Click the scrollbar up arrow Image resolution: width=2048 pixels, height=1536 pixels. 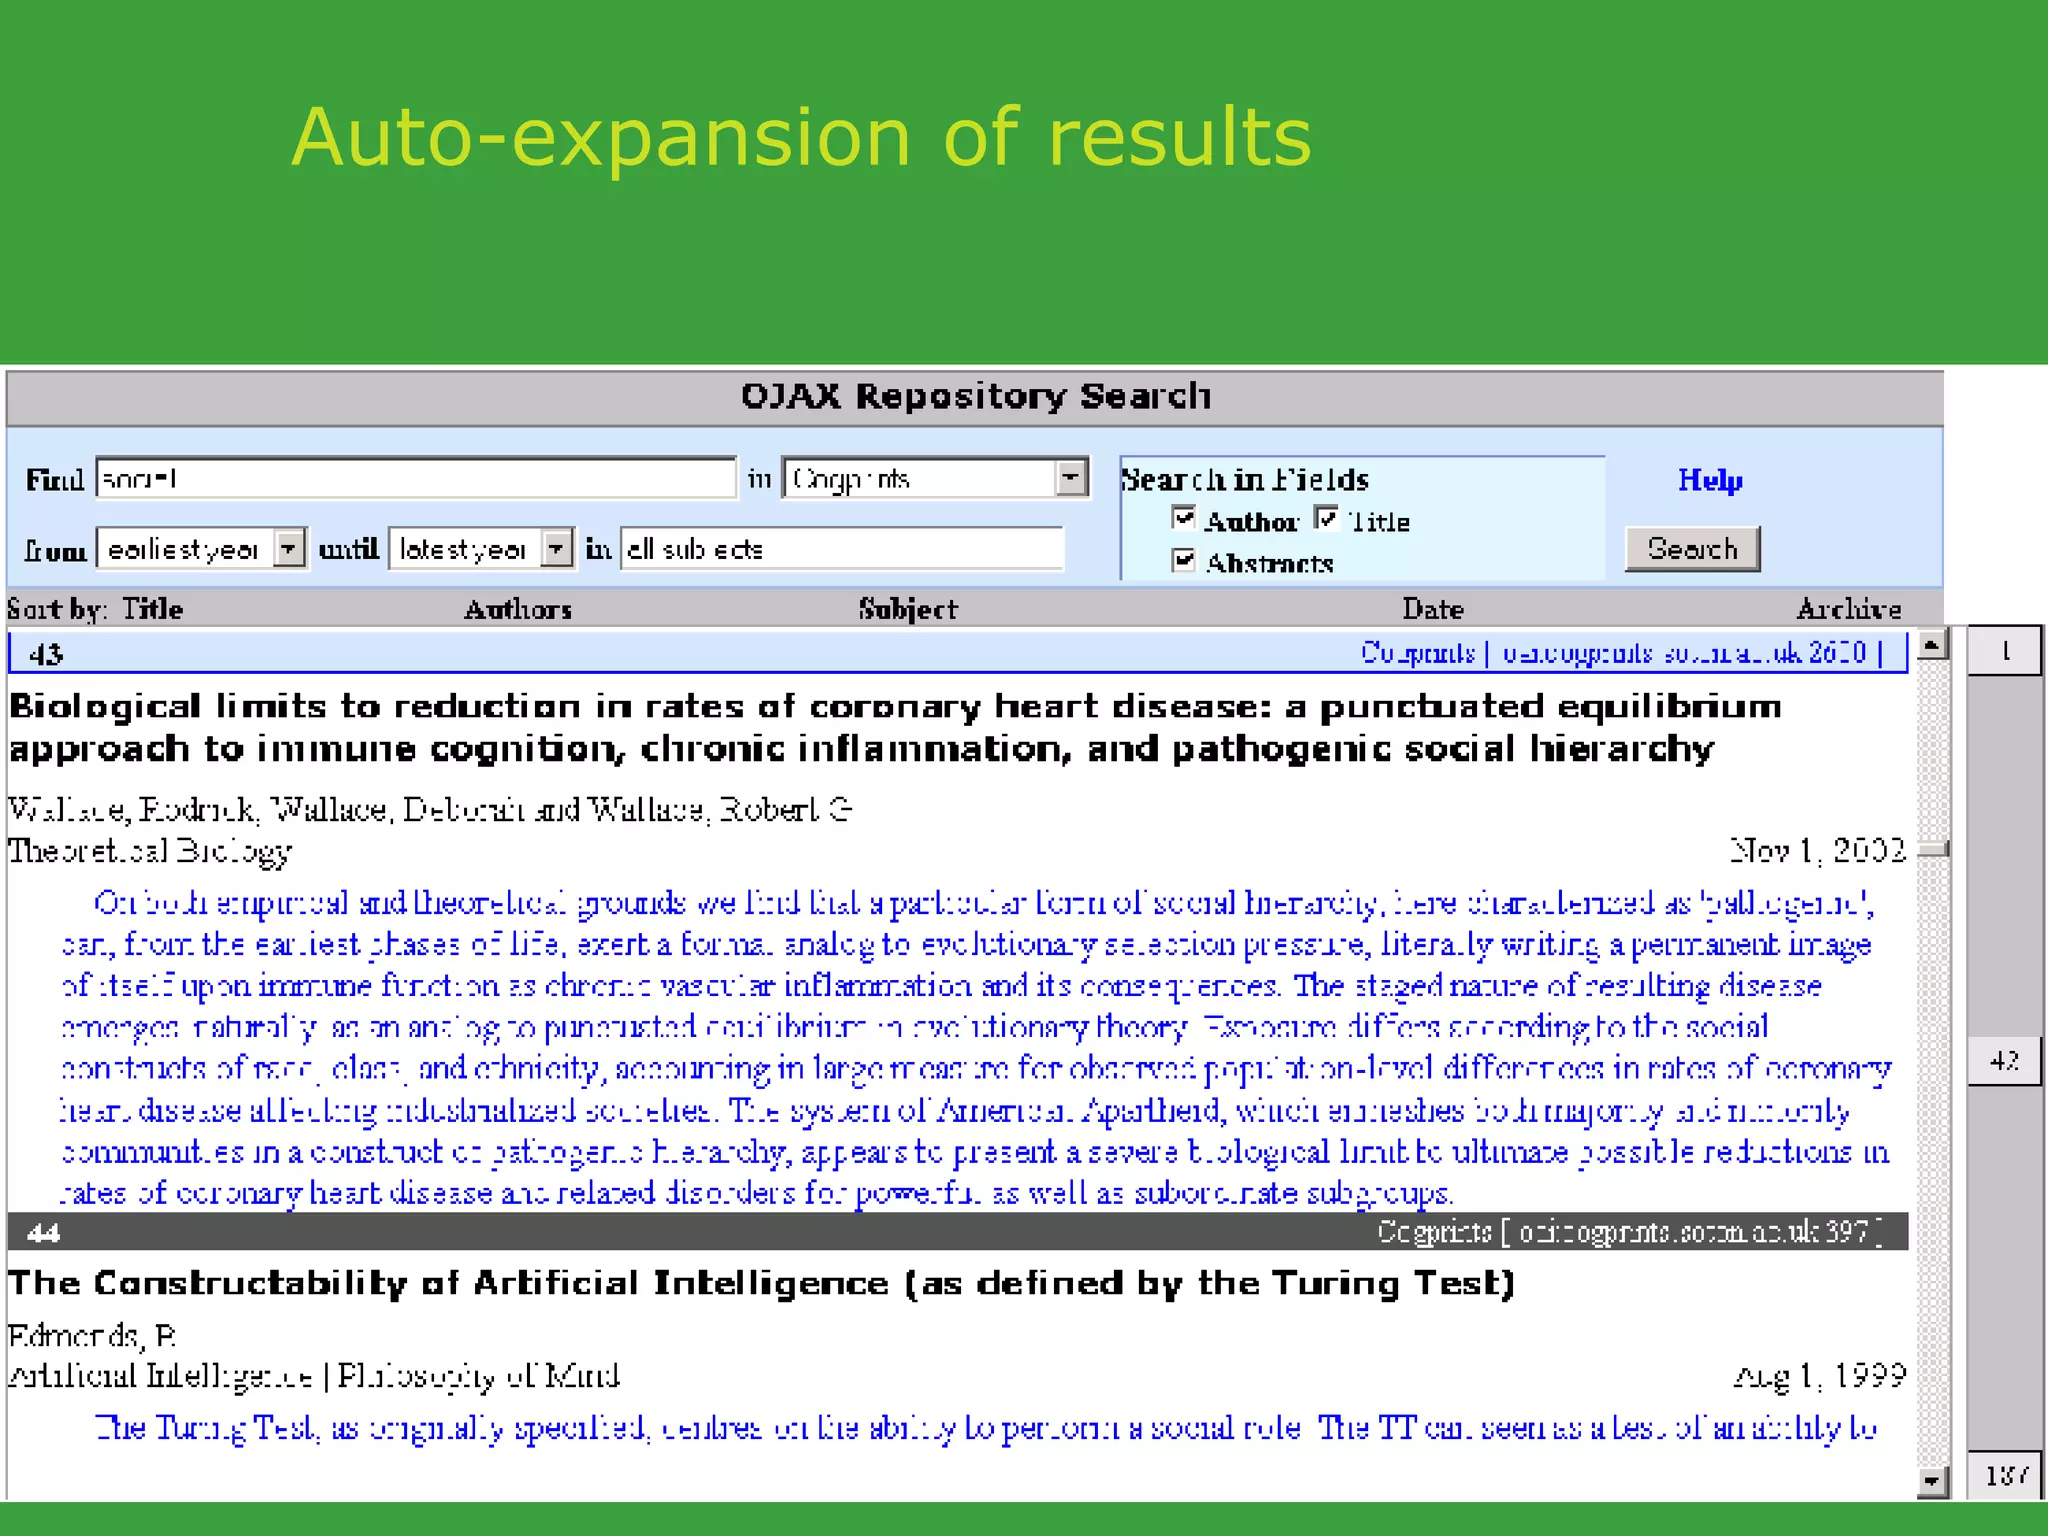[x=1932, y=645]
